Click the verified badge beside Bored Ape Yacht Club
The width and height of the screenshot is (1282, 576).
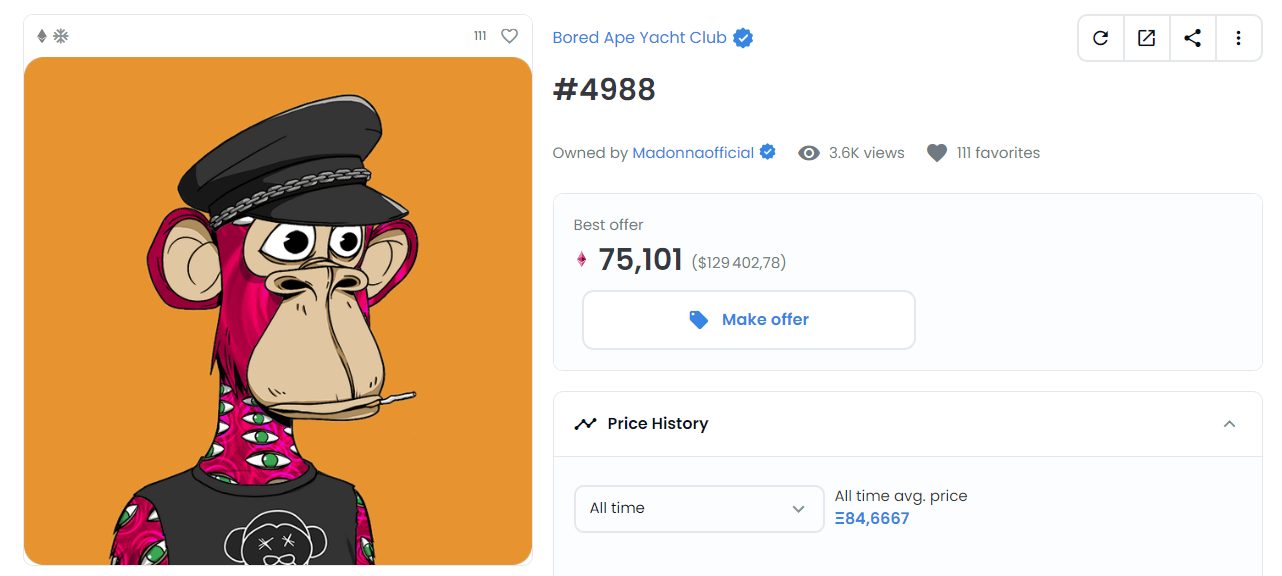pos(742,37)
